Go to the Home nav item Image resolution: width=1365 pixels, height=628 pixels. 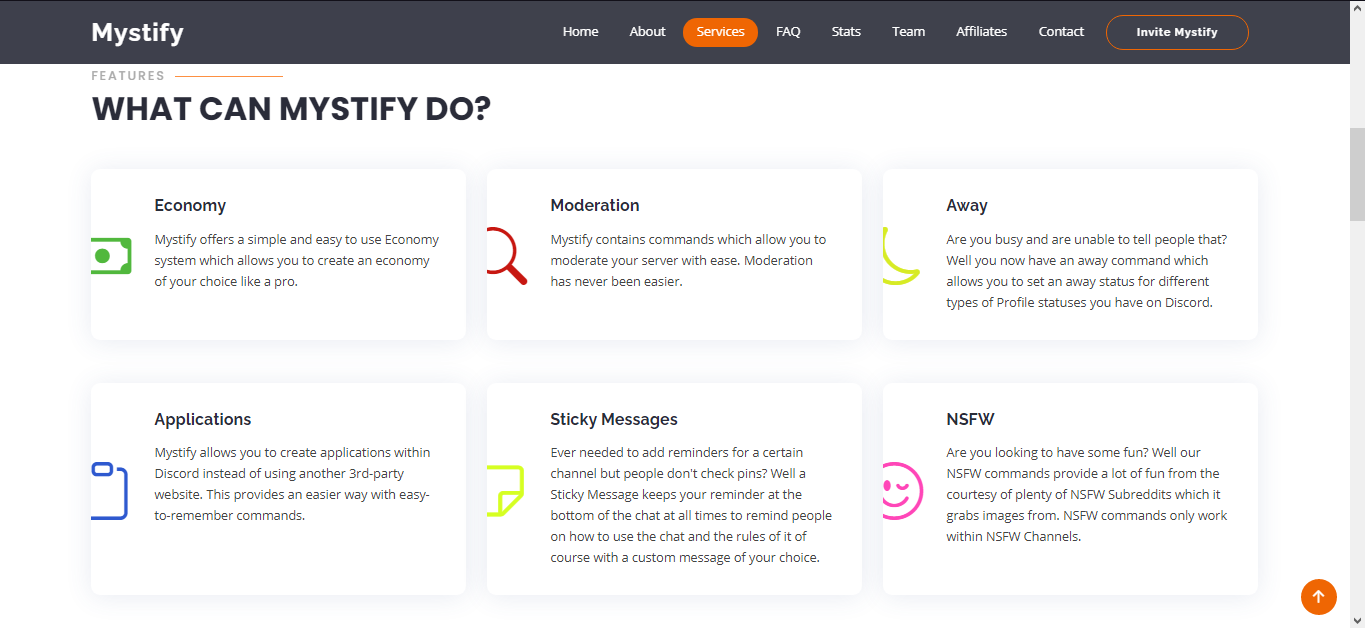(580, 32)
